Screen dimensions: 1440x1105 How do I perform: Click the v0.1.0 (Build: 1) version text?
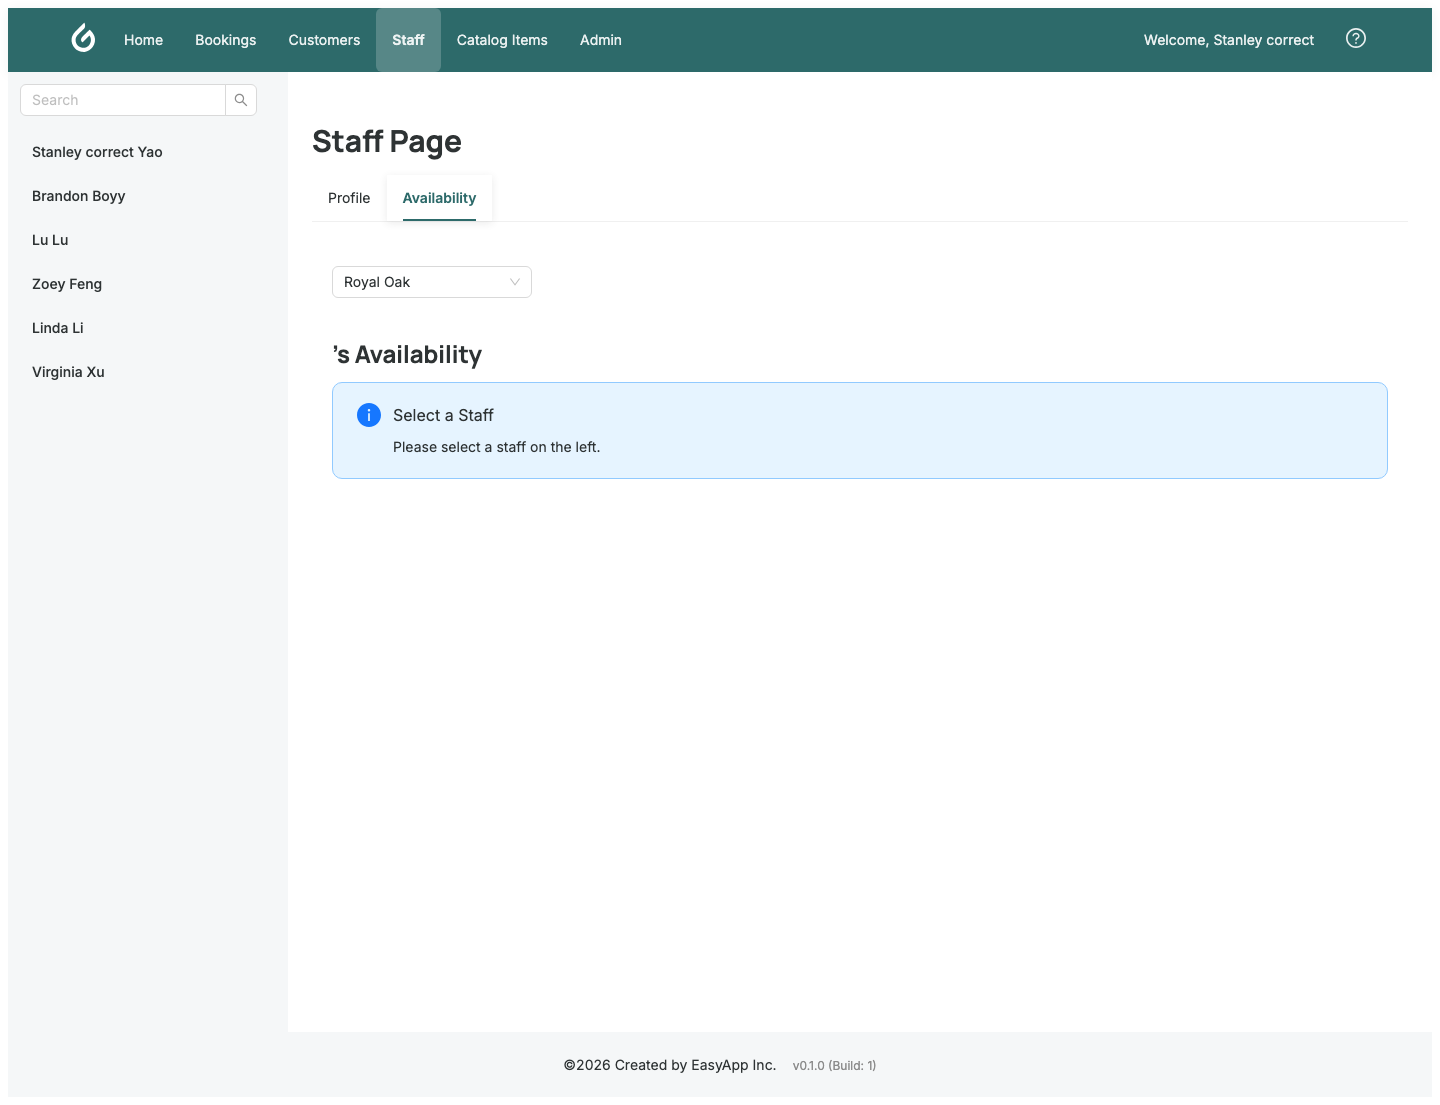(835, 1066)
